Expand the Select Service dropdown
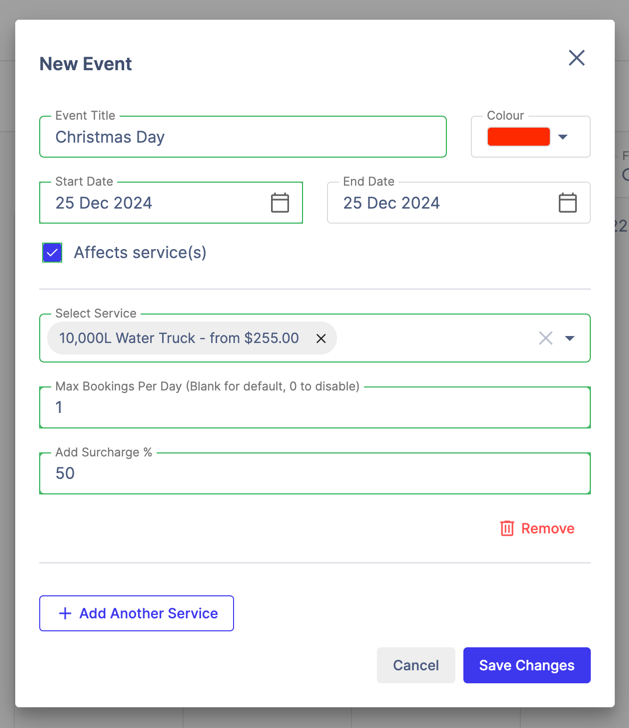The image size is (629, 728). click(x=570, y=339)
